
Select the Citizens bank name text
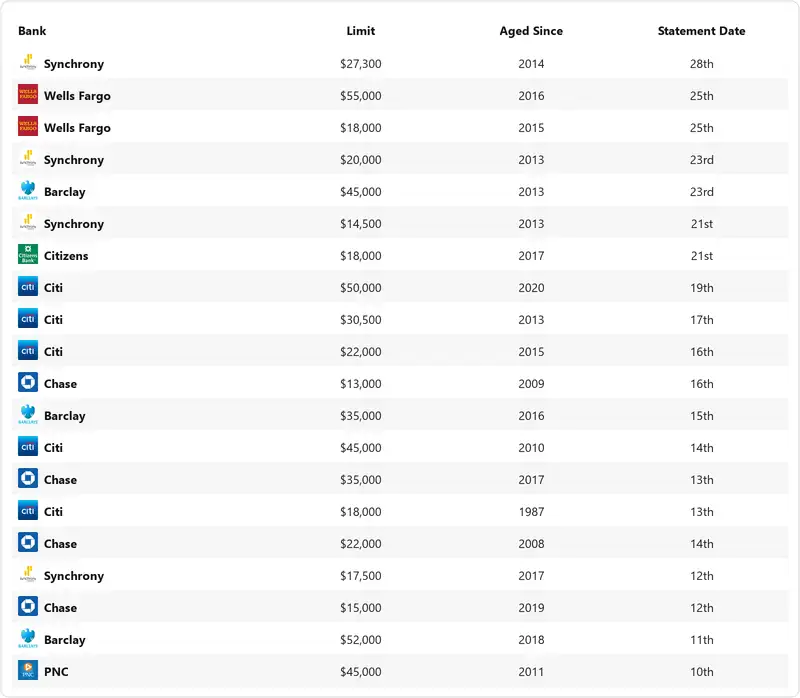coord(66,256)
